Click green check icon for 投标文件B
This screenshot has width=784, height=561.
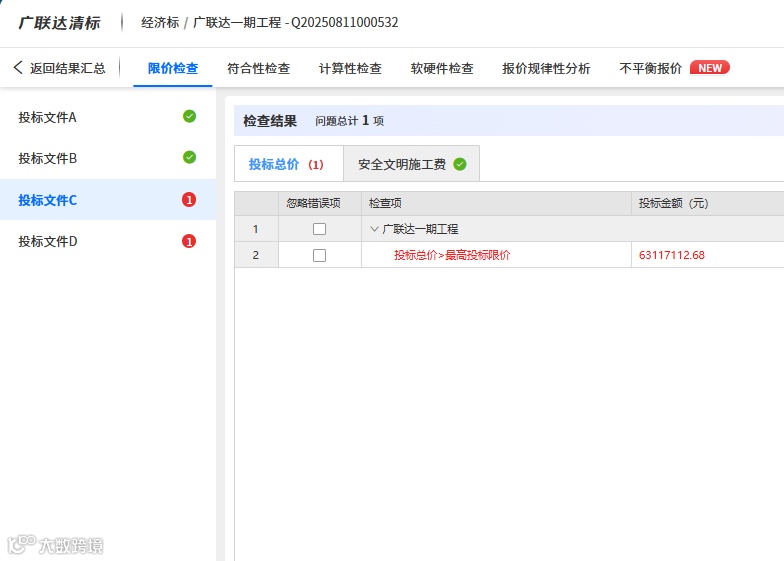[x=190, y=158]
